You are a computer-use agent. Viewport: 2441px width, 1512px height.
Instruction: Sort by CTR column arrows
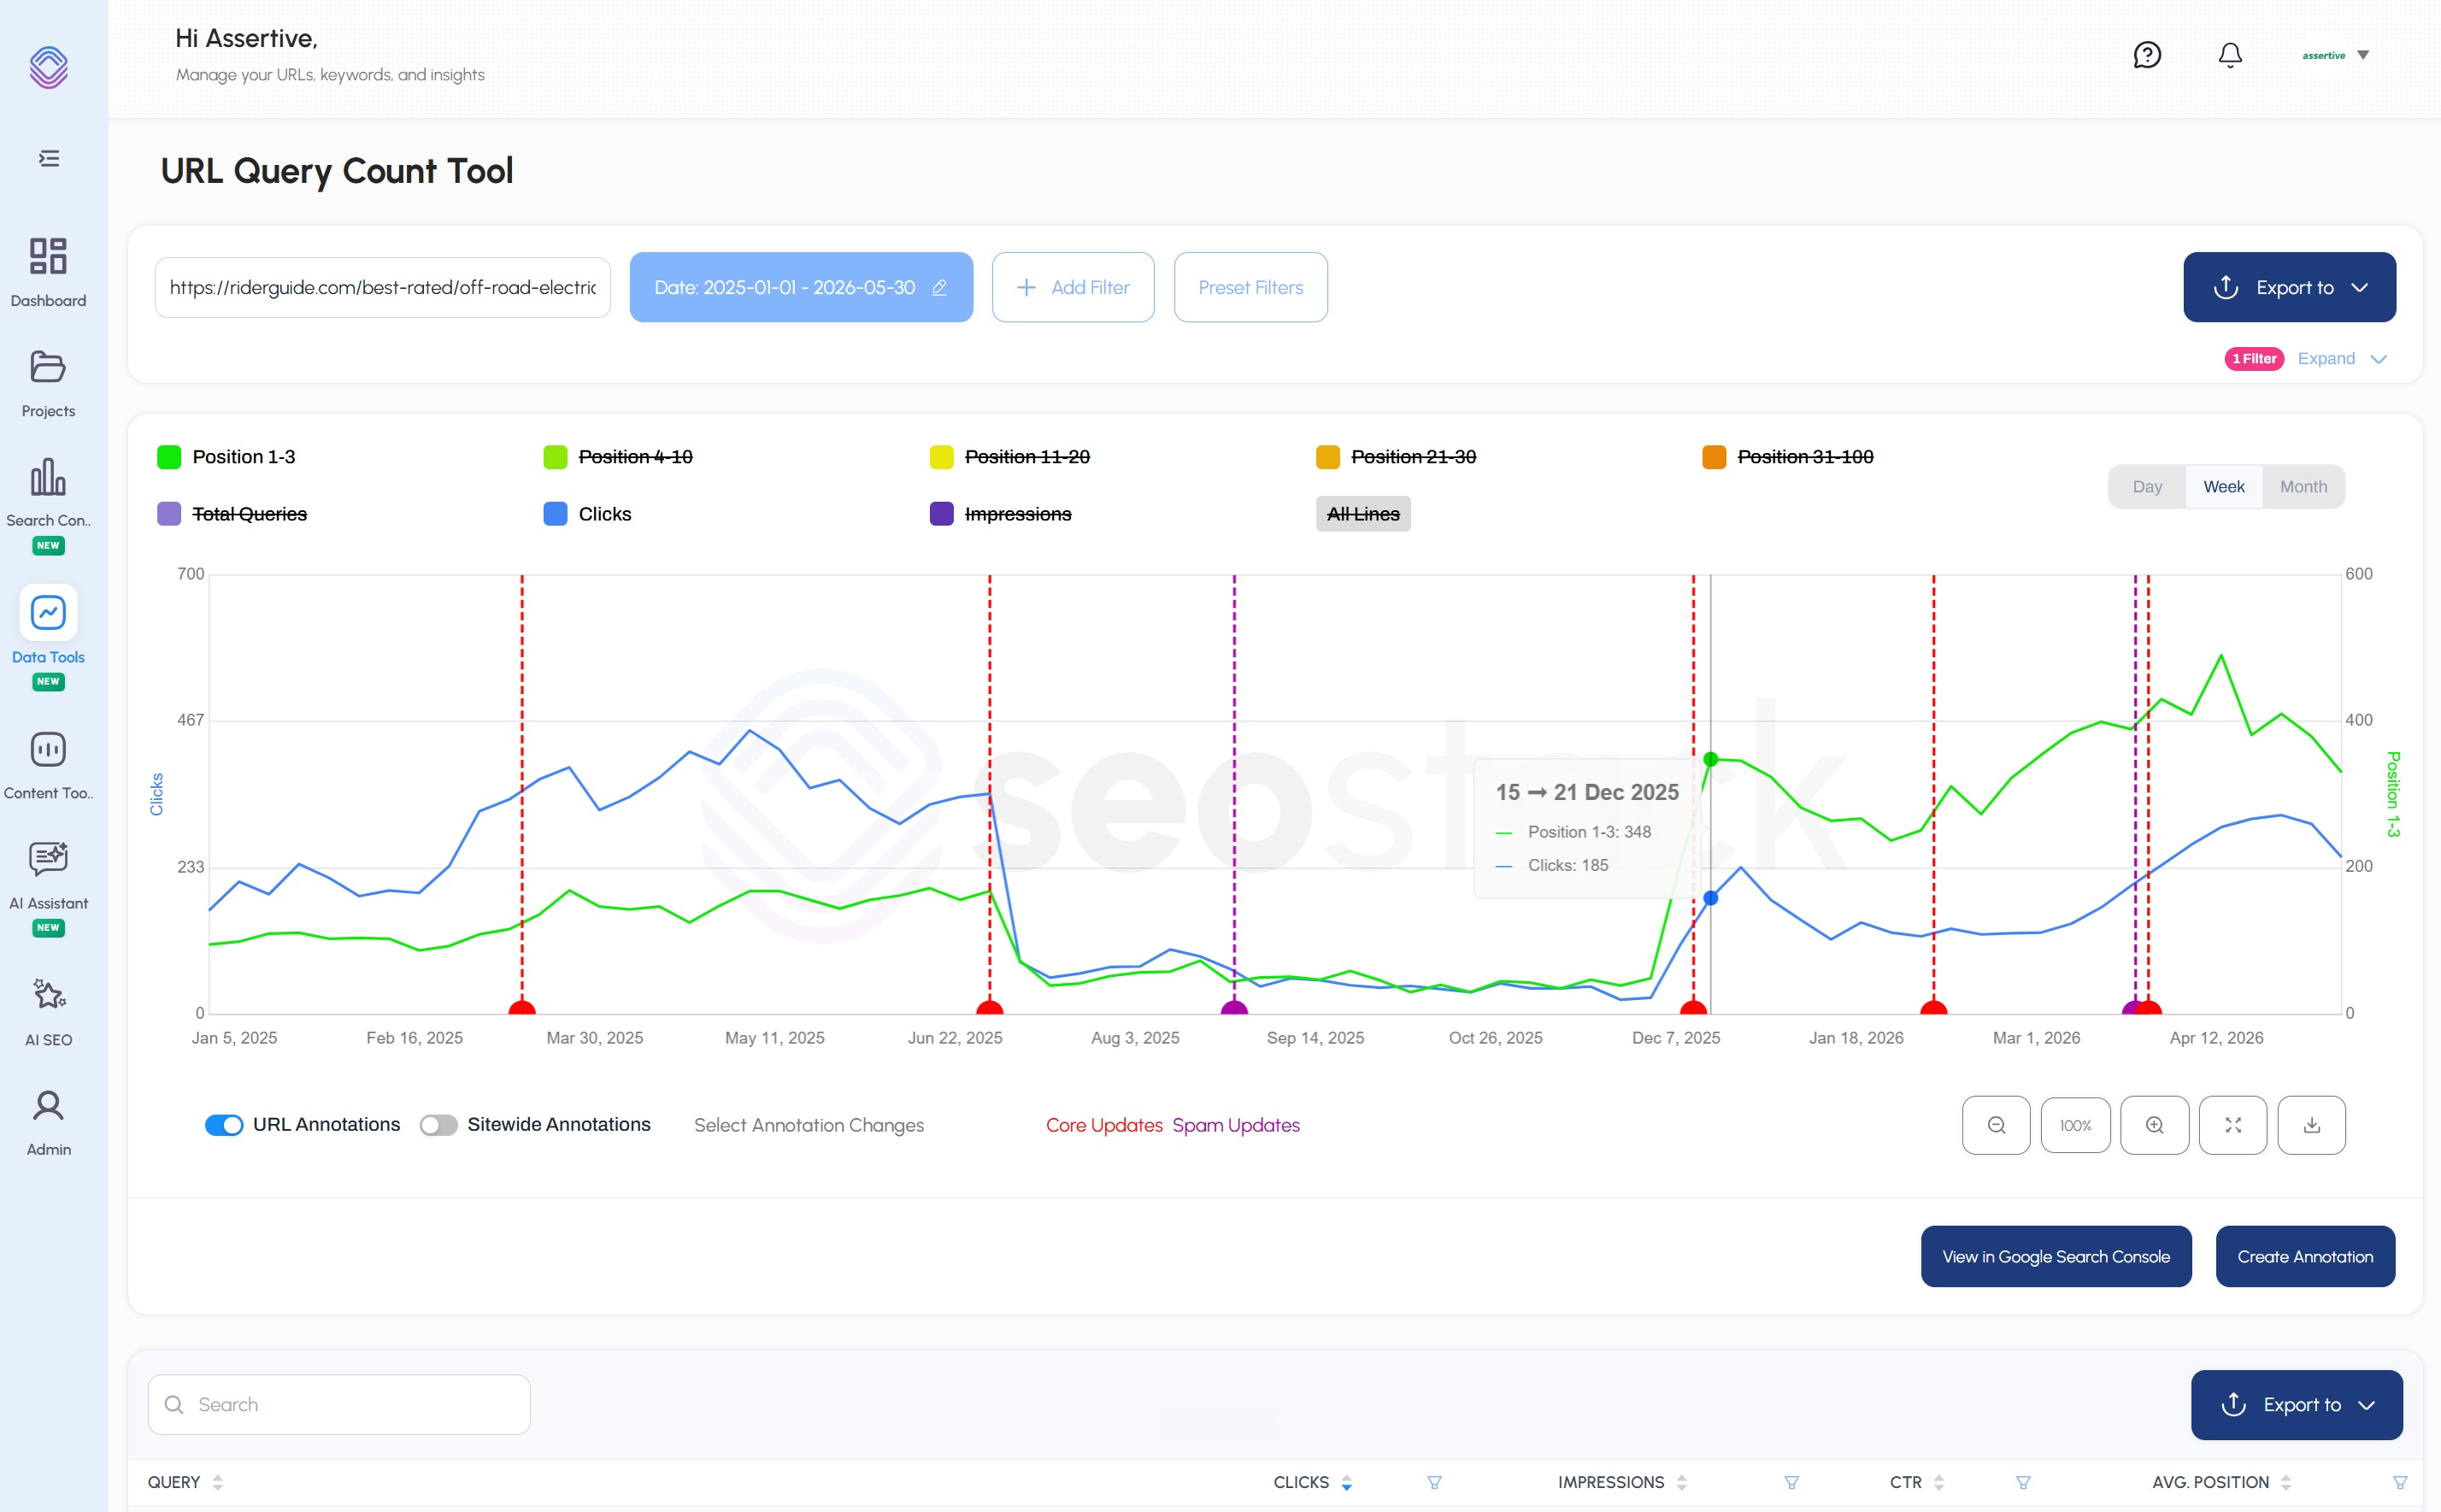(x=1938, y=1482)
